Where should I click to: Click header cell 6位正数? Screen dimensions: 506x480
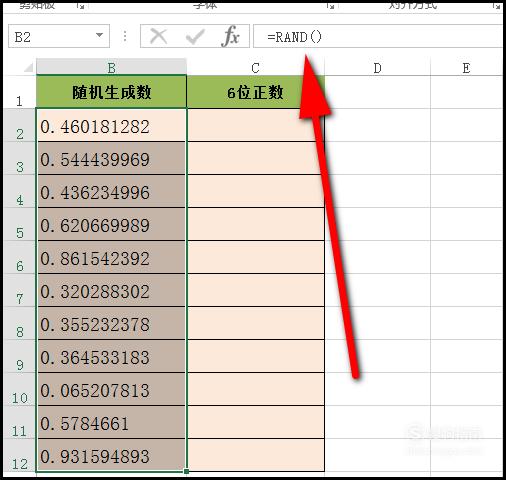[255, 92]
